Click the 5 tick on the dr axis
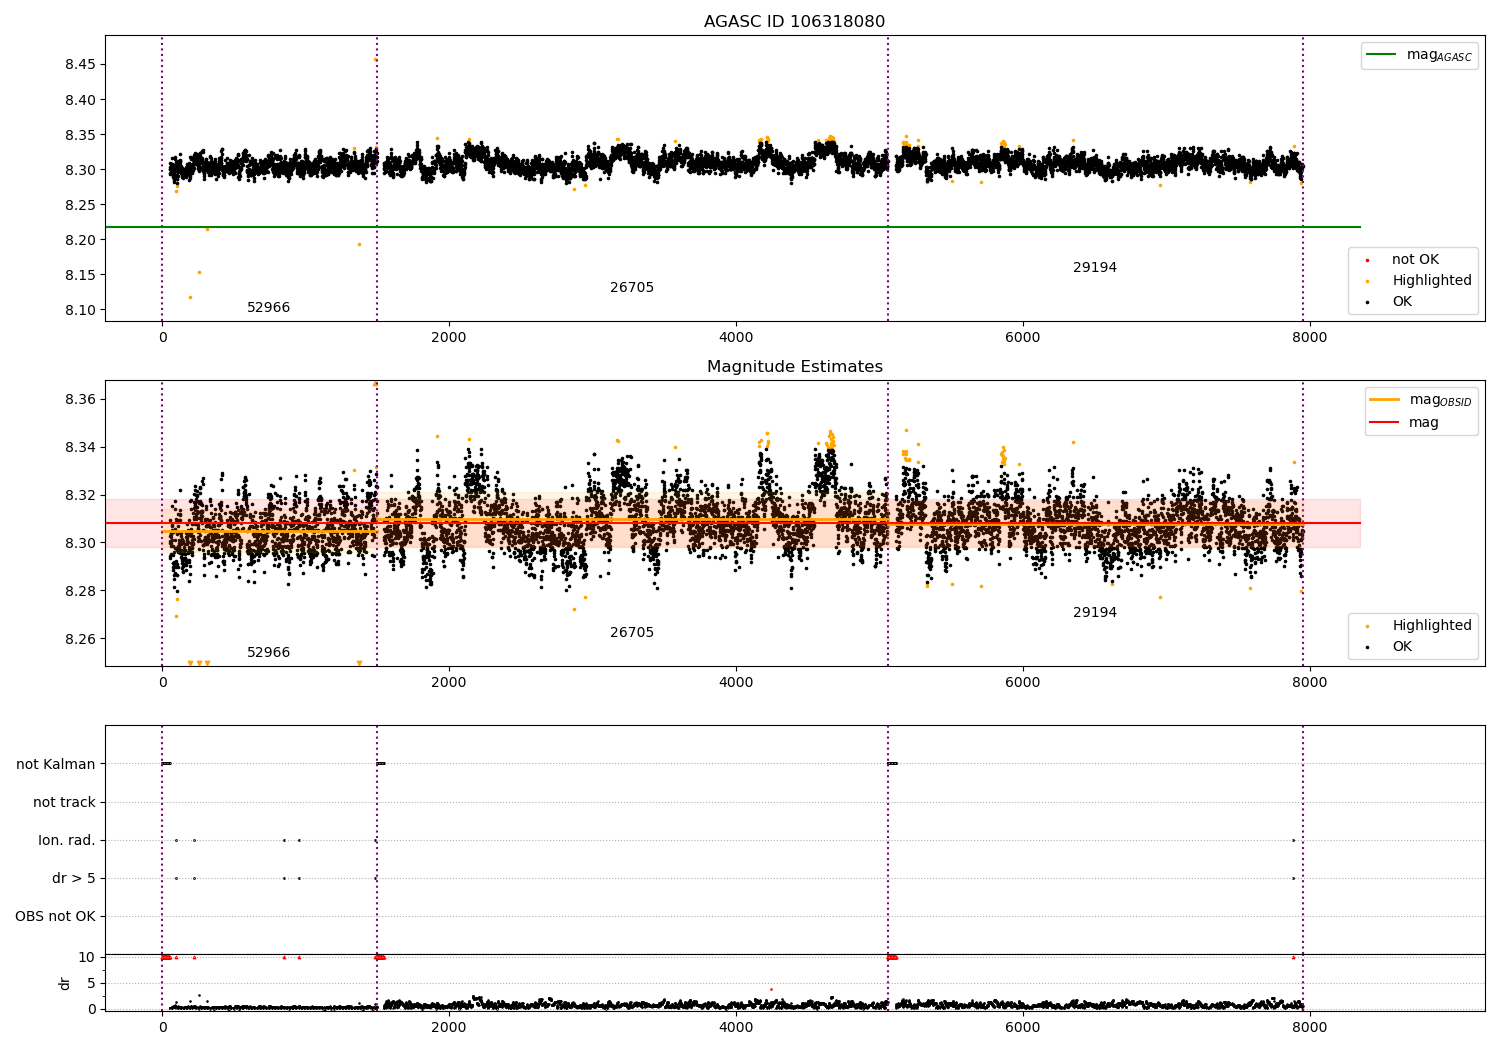This screenshot has height=1050, width=1500. (x=92, y=983)
